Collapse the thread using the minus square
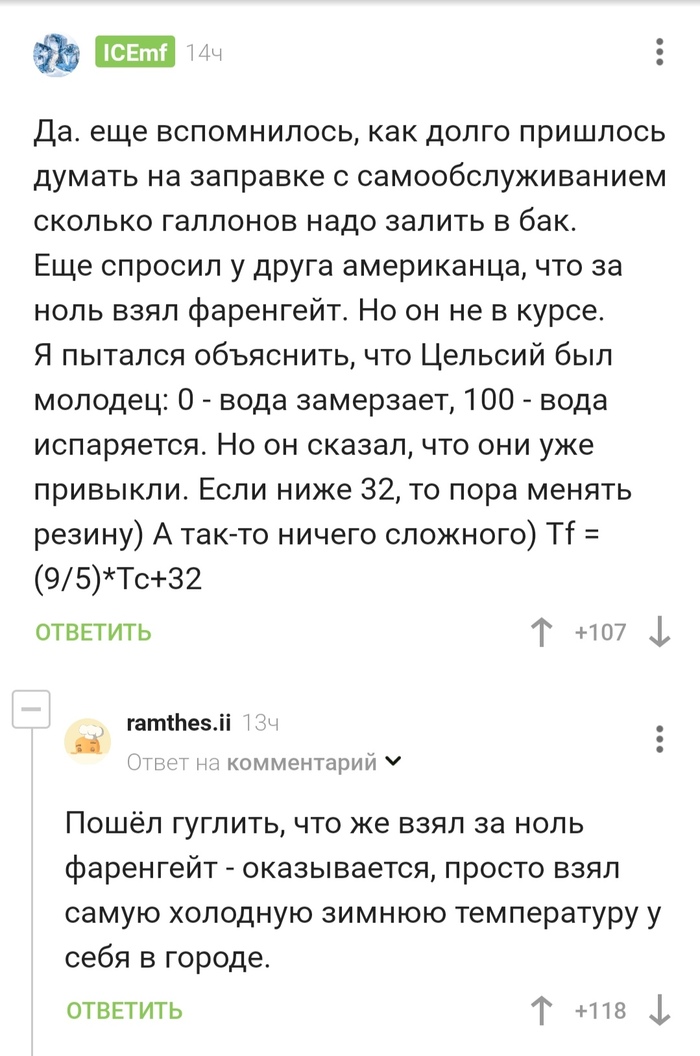The image size is (700, 1056). coord(33,710)
